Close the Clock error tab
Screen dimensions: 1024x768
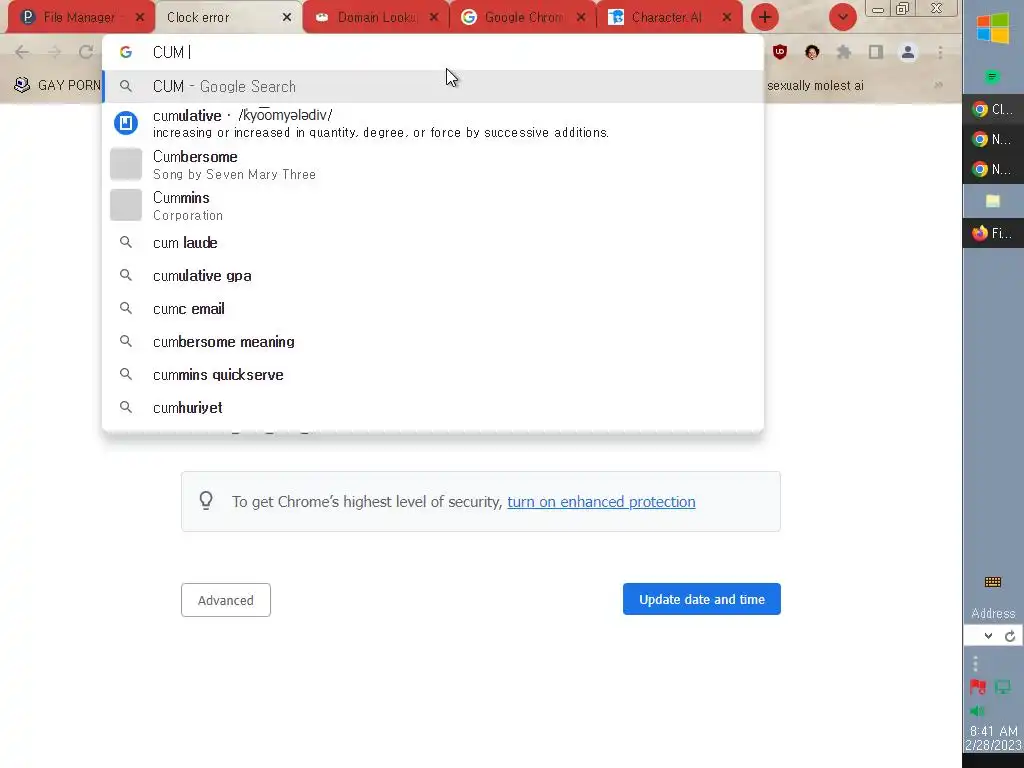point(287,18)
